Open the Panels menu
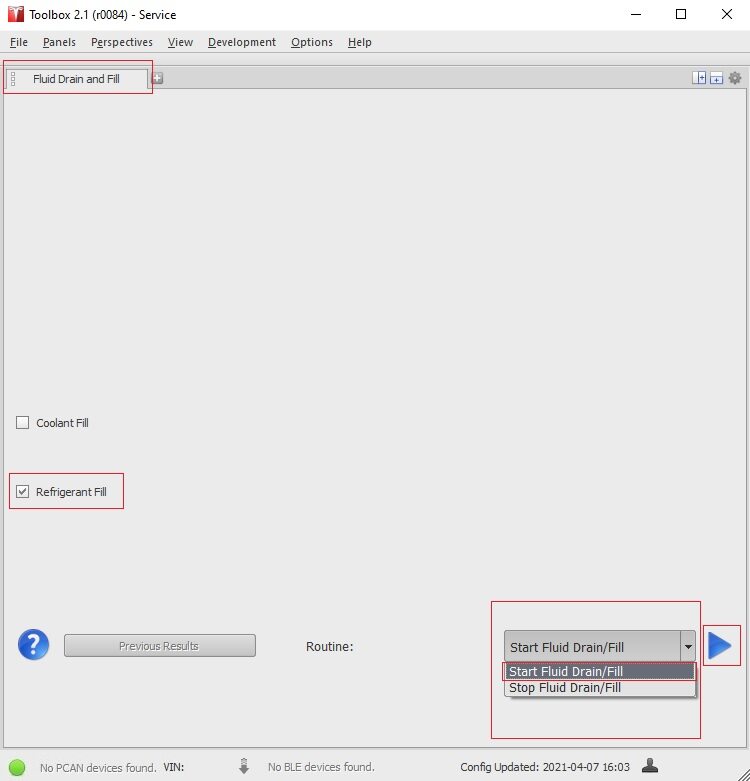The image size is (750, 781). [59, 42]
